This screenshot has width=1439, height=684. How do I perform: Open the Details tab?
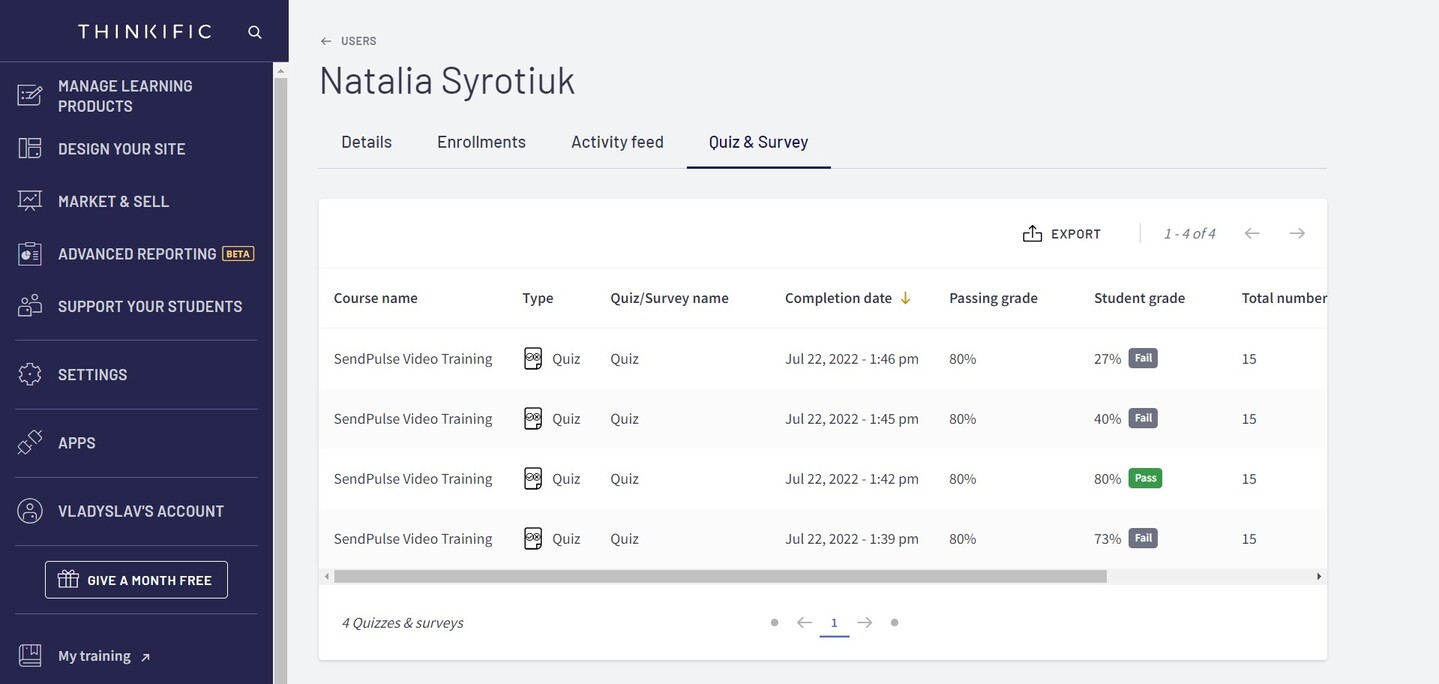[366, 142]
